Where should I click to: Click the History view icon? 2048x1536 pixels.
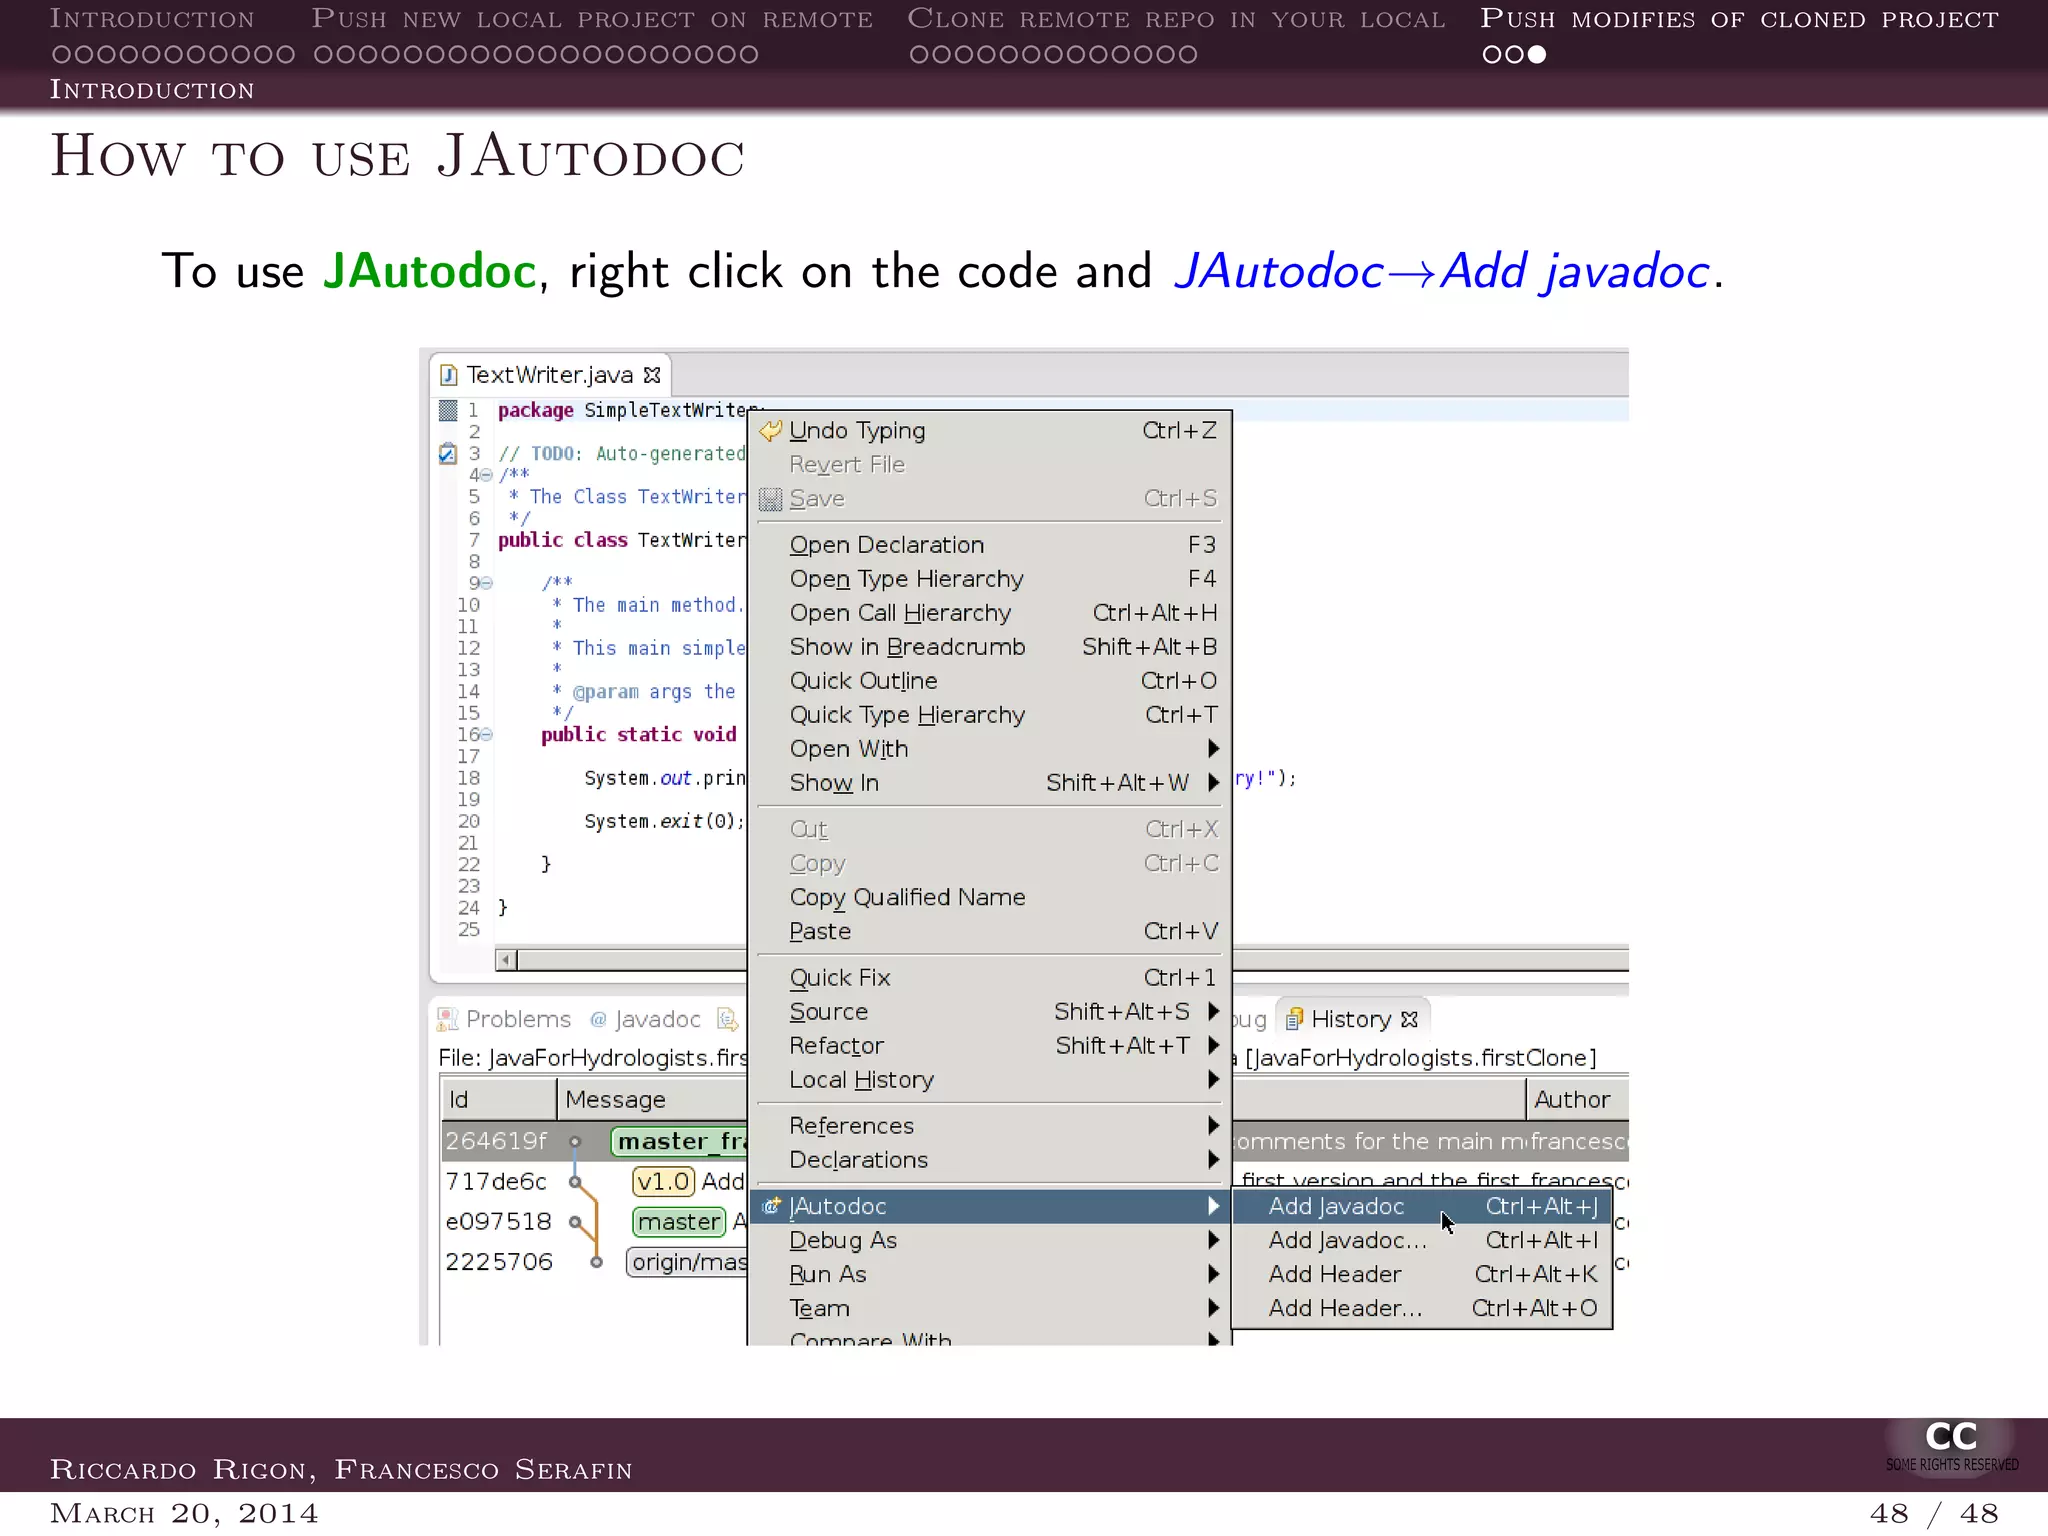tap(1294, 1019)
